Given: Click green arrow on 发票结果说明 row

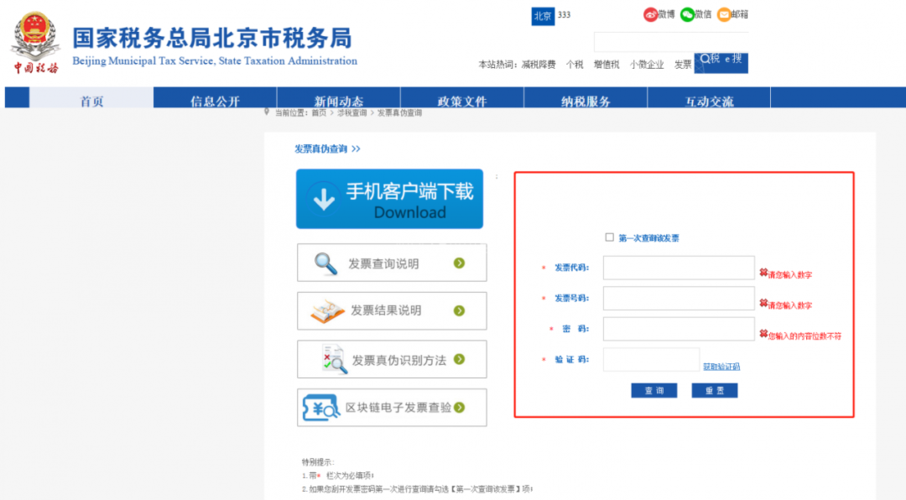Looking at the screenshot, I should 459,311.
